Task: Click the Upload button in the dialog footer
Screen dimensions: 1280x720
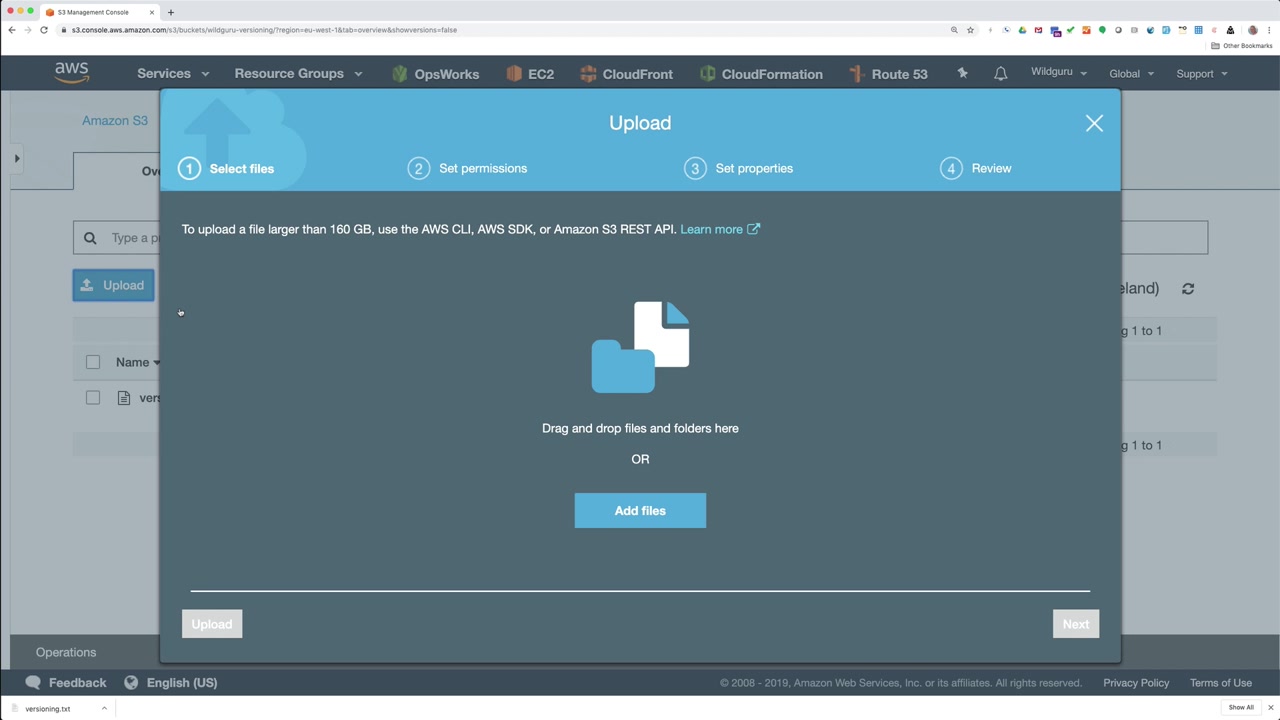Action: pos(212,624)
